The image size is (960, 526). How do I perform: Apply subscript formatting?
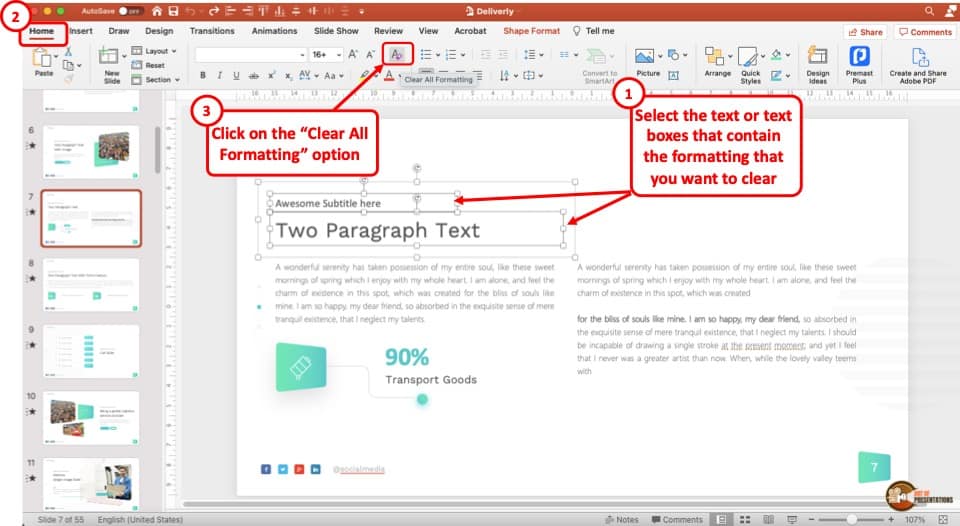coord(288,75)
